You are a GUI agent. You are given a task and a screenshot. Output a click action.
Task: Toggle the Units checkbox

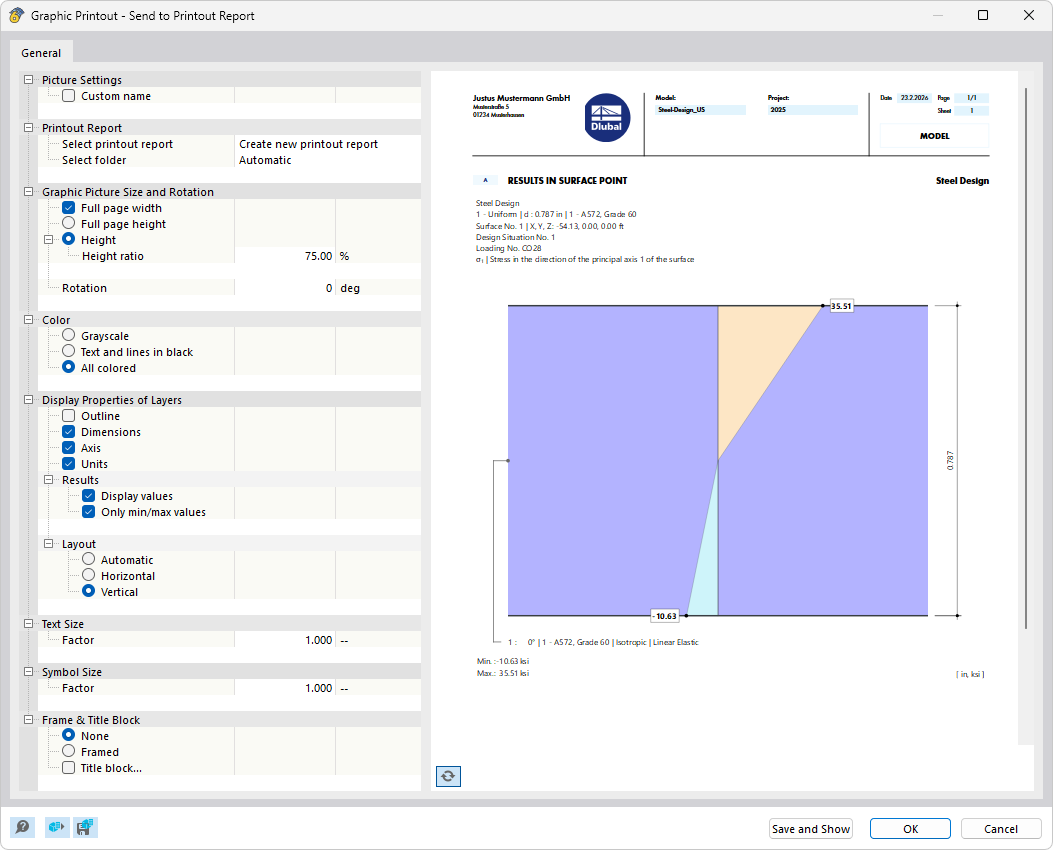[68, 464]
